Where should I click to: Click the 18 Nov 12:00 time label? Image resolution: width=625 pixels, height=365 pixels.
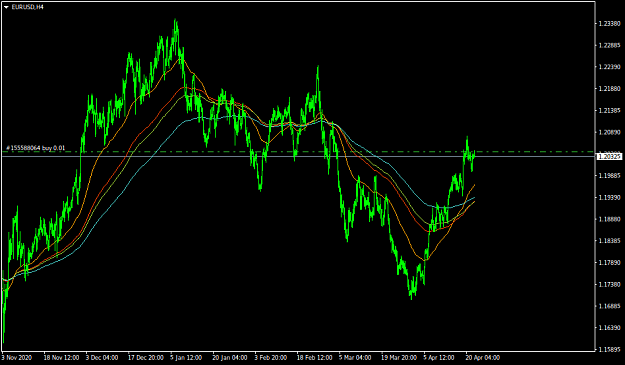click(61, 358)
